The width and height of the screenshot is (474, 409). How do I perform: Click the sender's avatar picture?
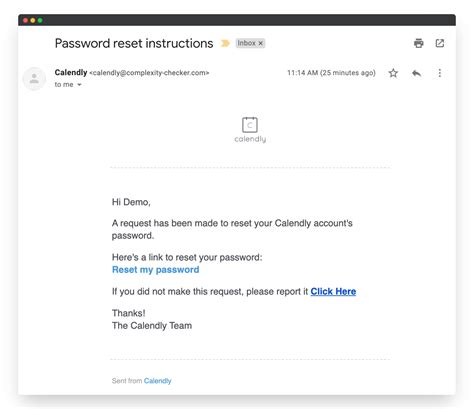34,79
